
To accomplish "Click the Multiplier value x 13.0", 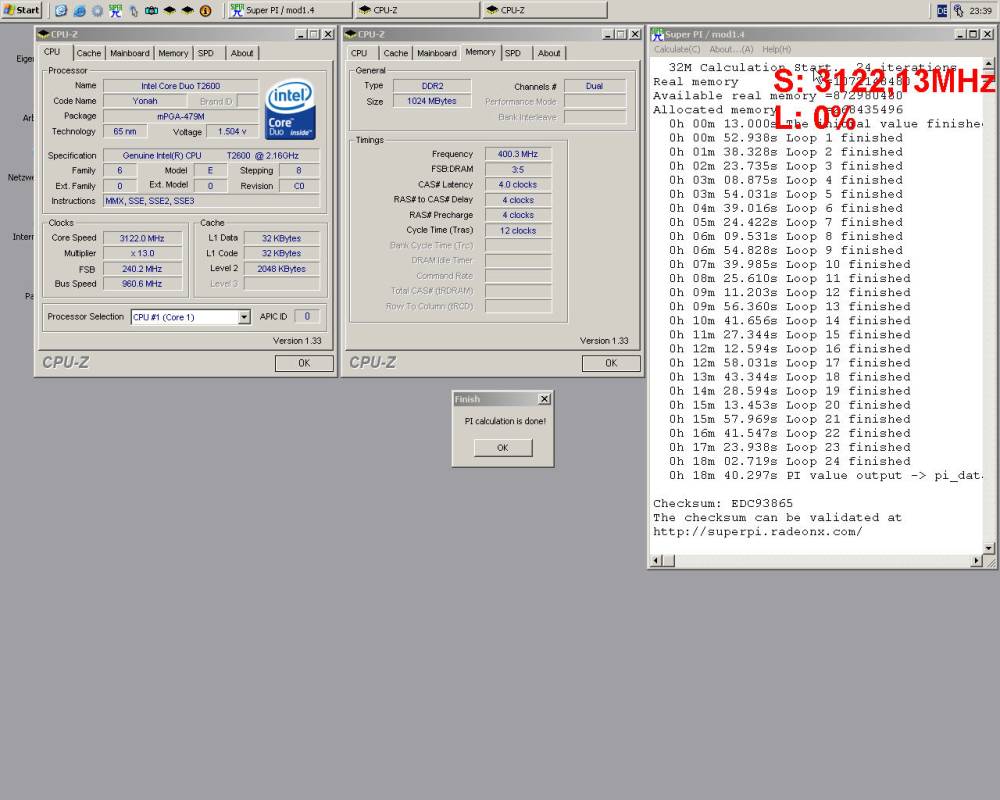I will tap(142, 253).
